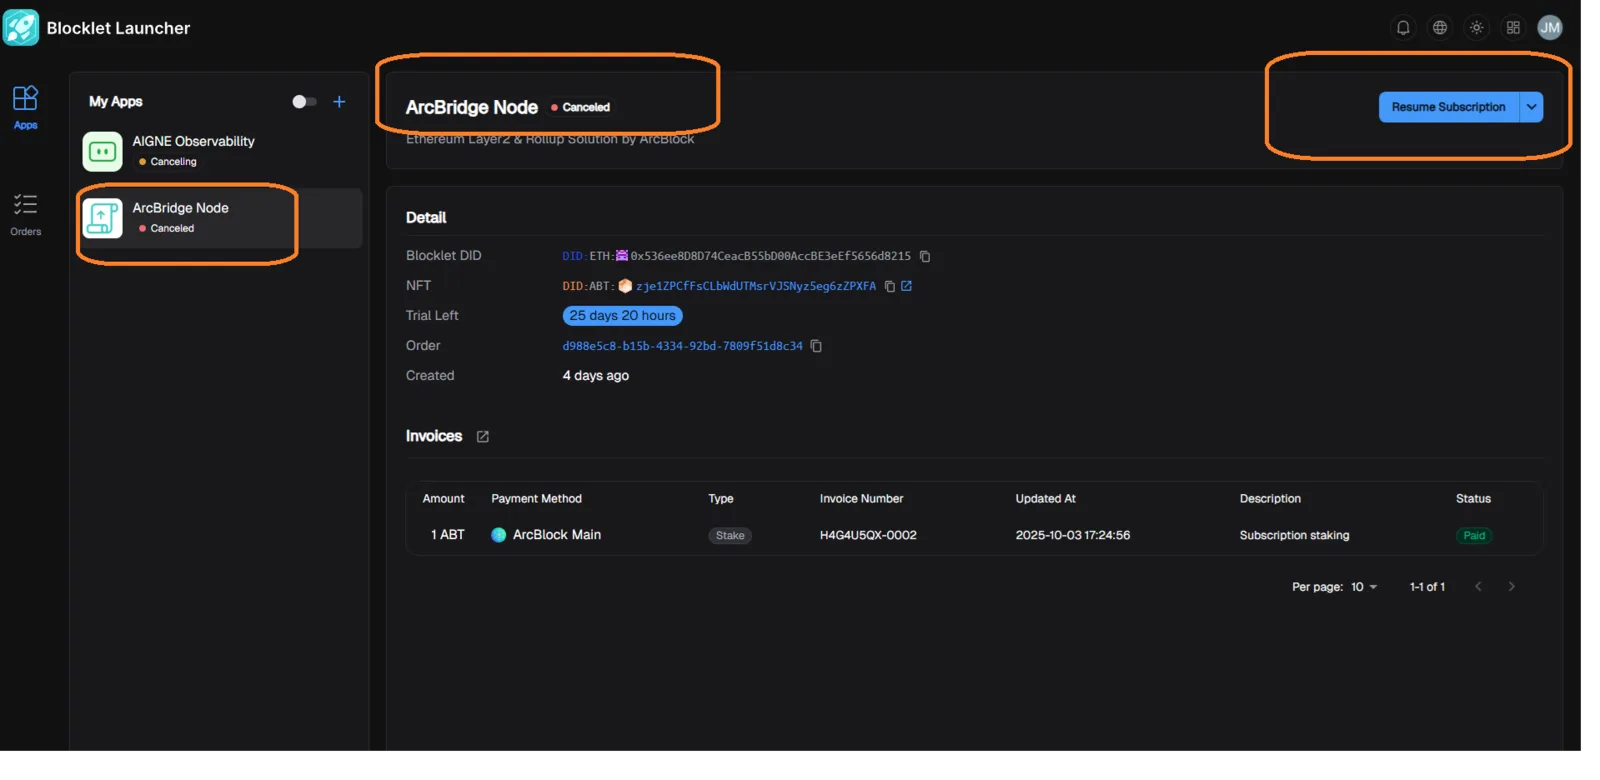Copy the NFT address
This screenshot has height=780, width=1600.
pyautogui.click(x=889, y=286)
